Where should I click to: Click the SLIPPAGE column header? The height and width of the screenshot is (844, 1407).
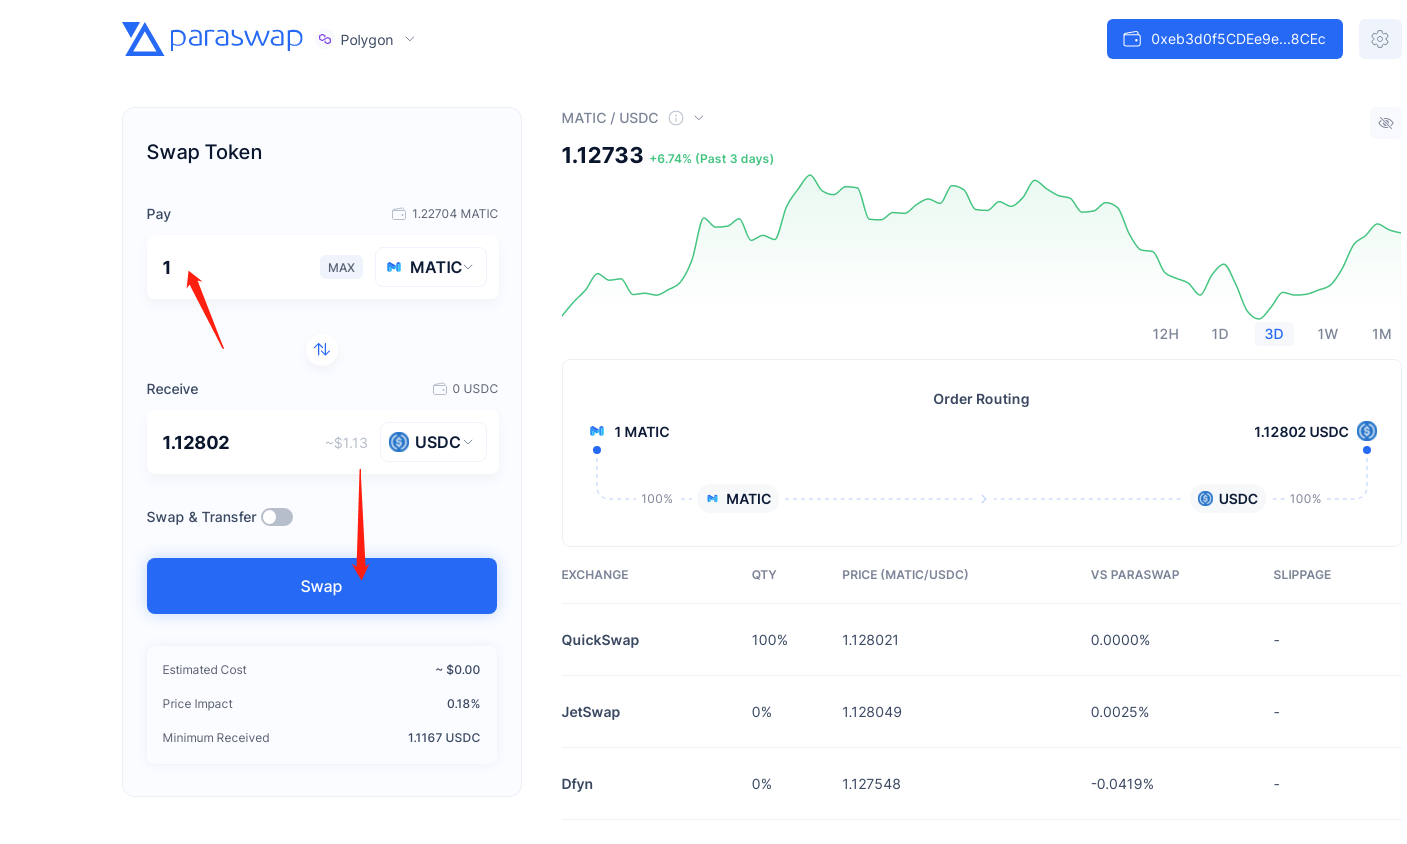click(1302, 575)
